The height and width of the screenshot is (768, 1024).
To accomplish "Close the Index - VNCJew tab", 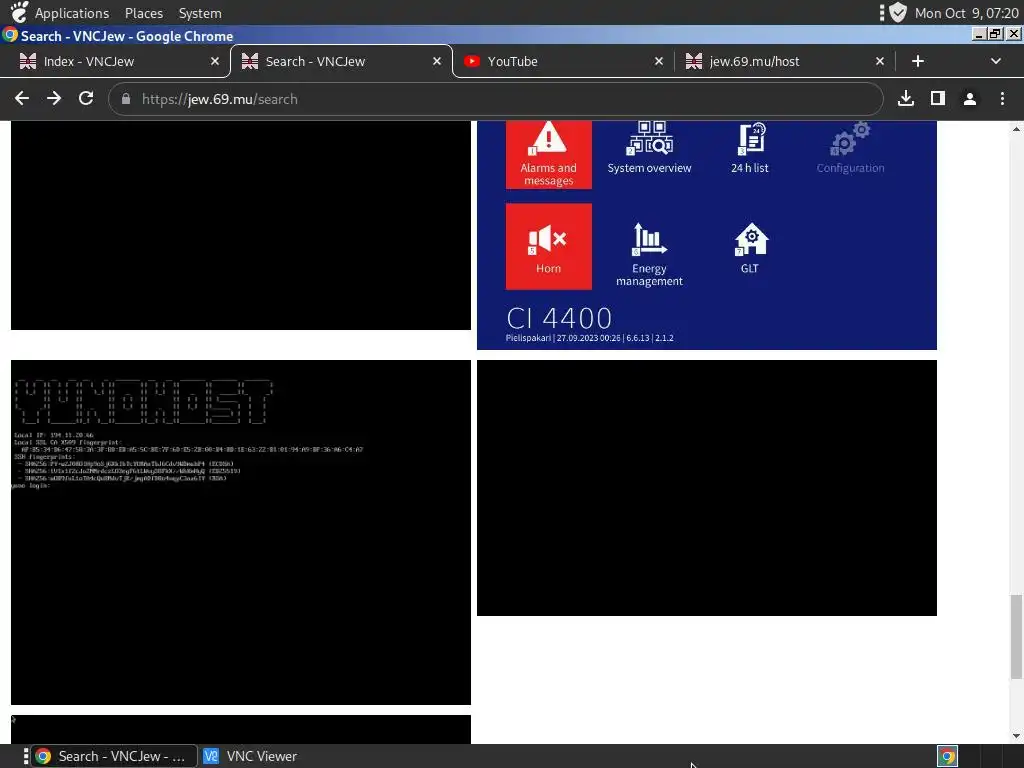I will [215, 61].
